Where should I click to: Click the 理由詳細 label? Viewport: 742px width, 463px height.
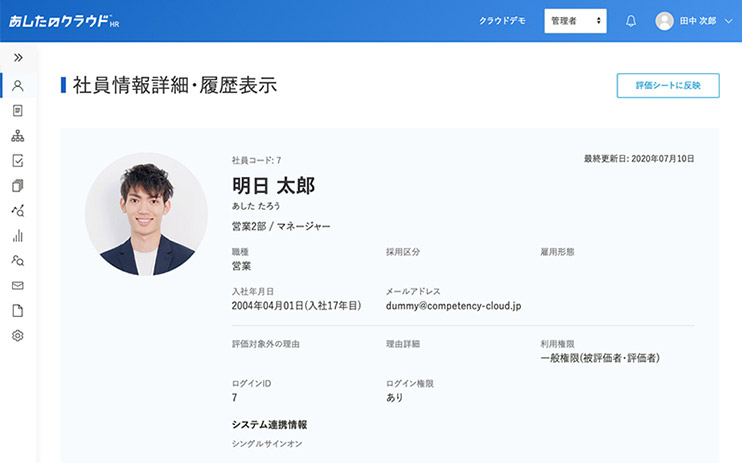(x=403, y=344)
